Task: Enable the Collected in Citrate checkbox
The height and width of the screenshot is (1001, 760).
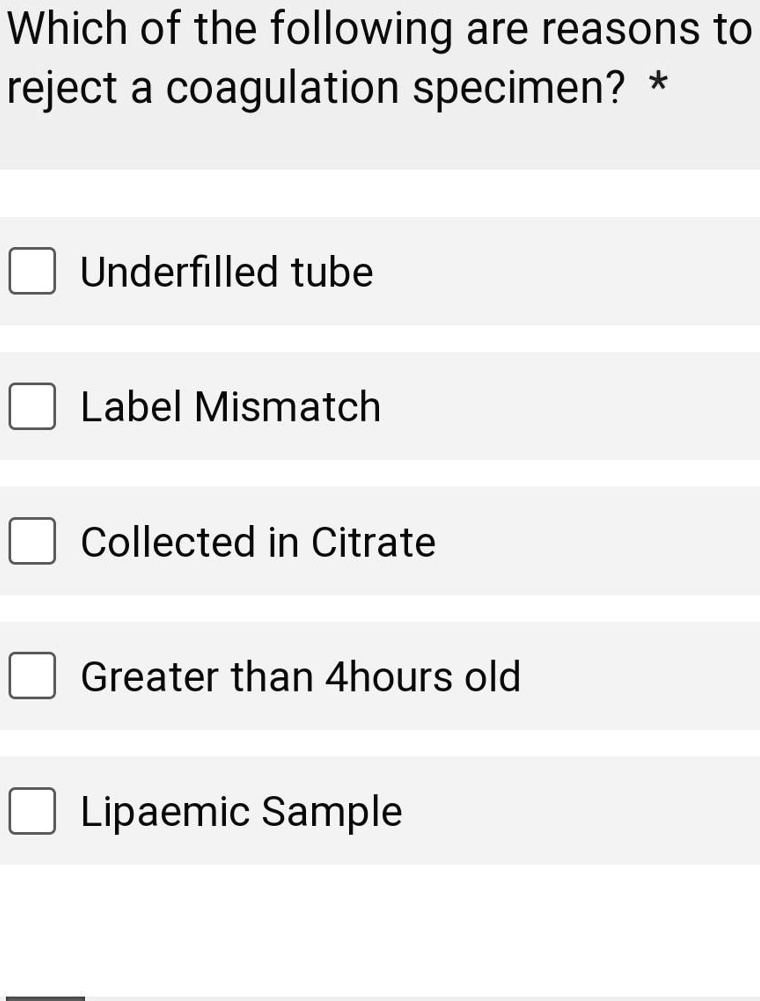Action: pyautogui.click(x=32, y=542)
